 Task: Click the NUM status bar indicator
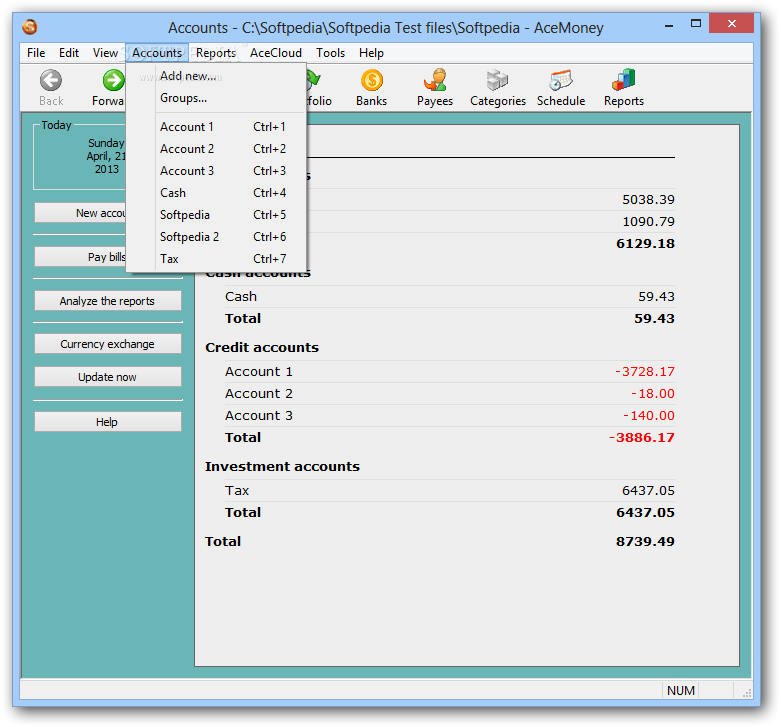[x=681, y=691]
